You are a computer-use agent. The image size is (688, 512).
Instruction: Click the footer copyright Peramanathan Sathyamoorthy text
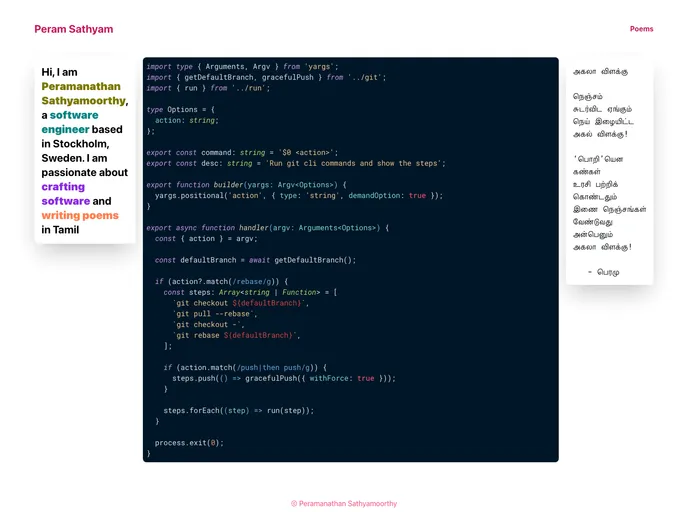pos(343,503)
